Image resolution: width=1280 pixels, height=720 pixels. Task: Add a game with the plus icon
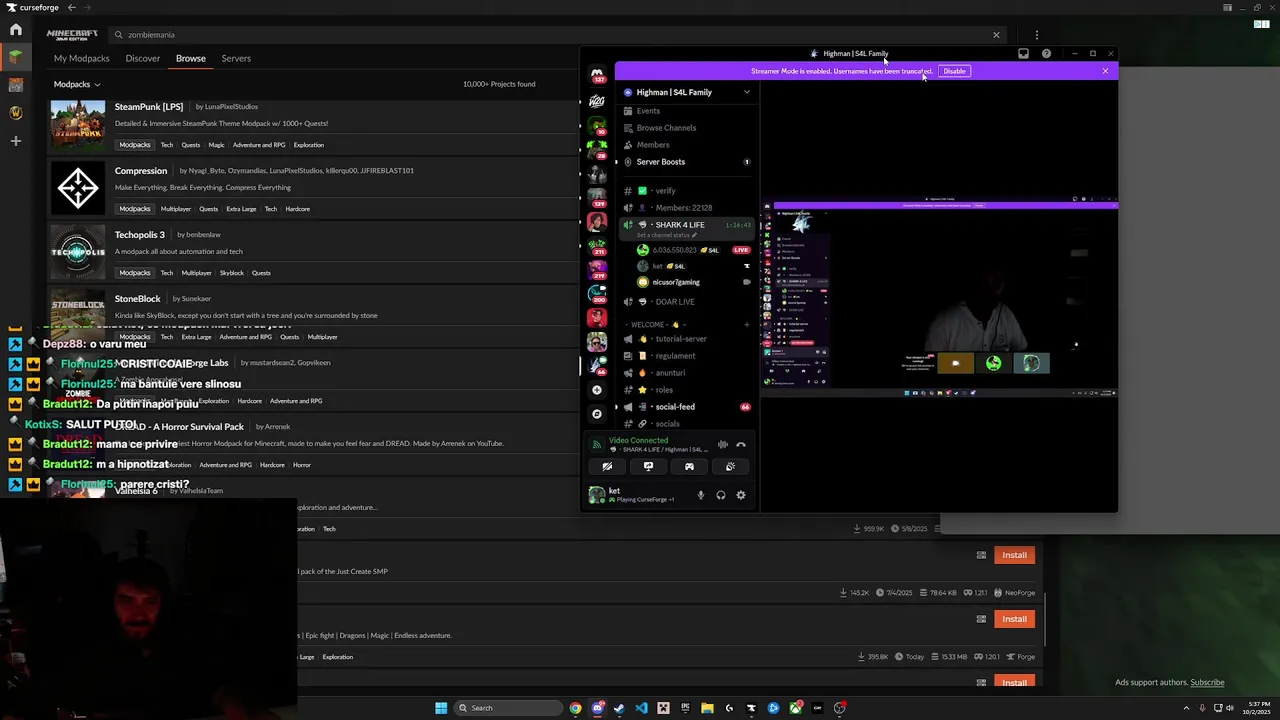tap(16, 141)
